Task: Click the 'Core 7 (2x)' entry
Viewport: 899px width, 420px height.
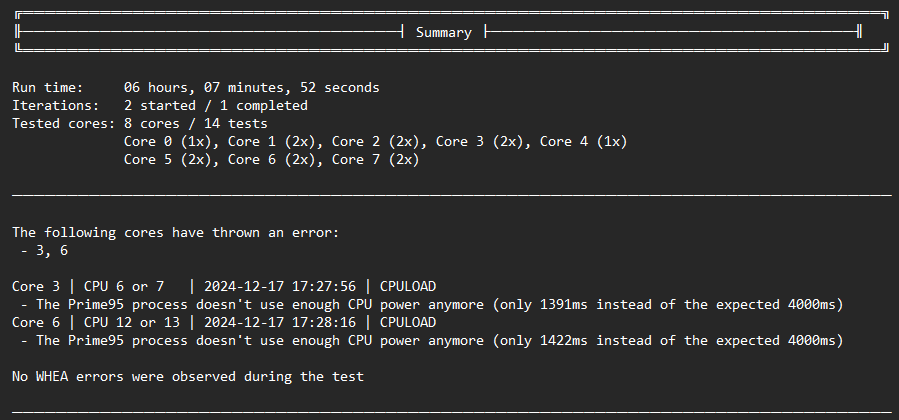Action: pyautogui.click(x=375, y=159)
